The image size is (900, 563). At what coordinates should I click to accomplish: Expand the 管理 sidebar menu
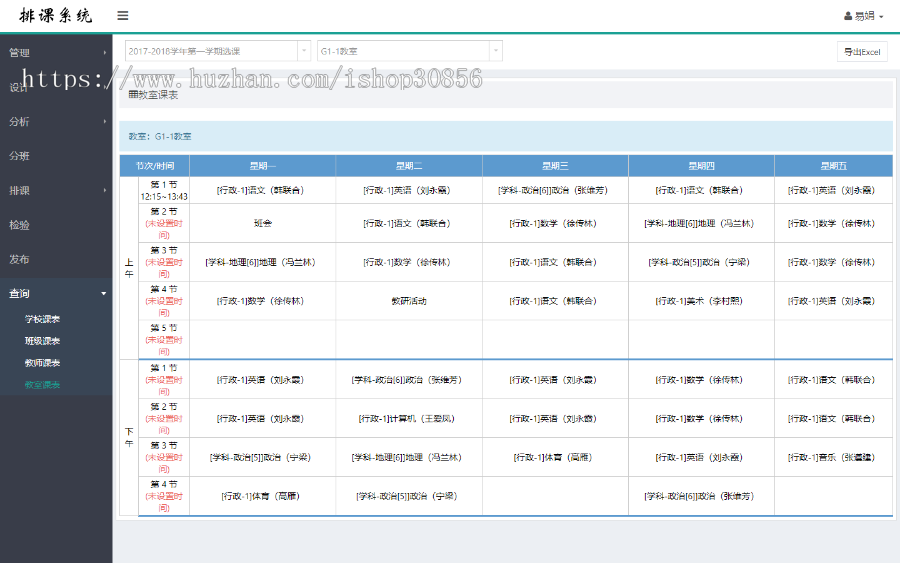pos(56,52)
